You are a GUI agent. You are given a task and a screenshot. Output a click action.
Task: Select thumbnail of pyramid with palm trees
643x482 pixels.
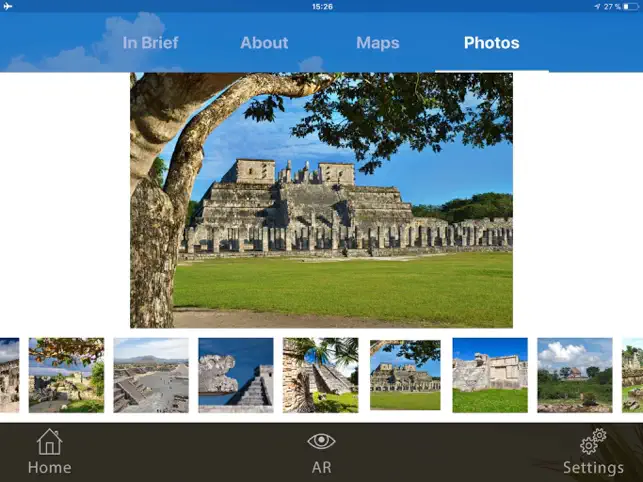click(x=320, y=375)
